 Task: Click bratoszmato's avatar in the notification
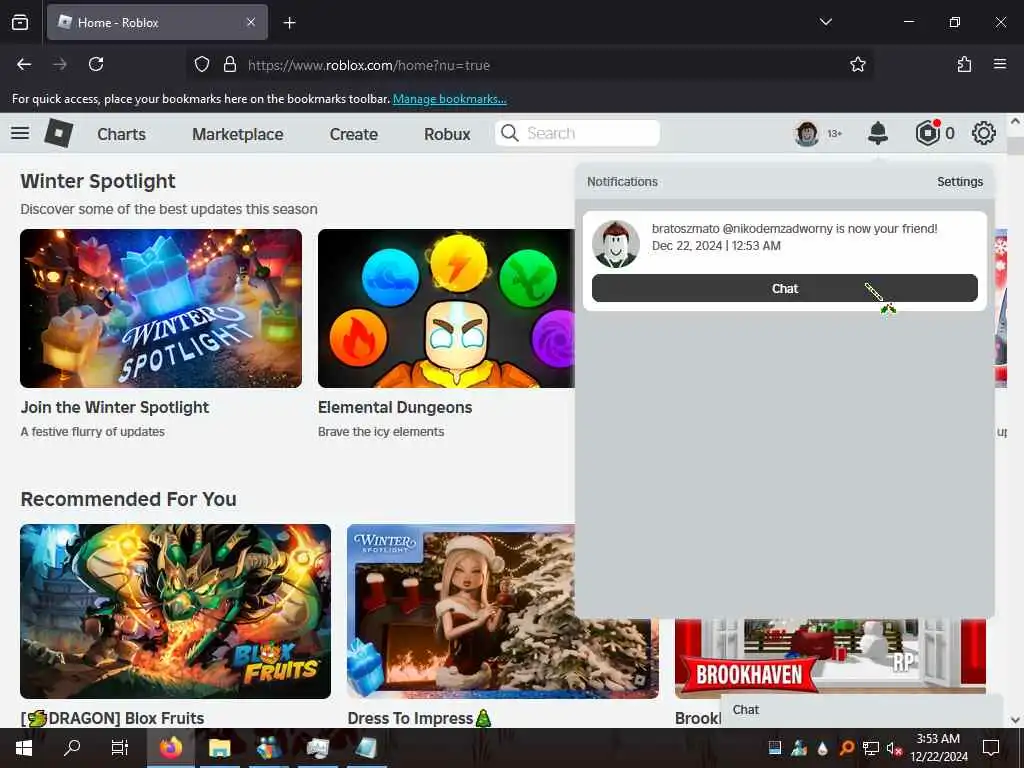(x=615, y=244)
